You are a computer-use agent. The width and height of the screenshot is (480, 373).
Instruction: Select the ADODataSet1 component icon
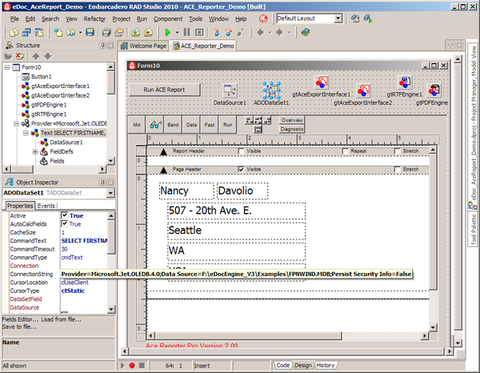tap(271, 91)
